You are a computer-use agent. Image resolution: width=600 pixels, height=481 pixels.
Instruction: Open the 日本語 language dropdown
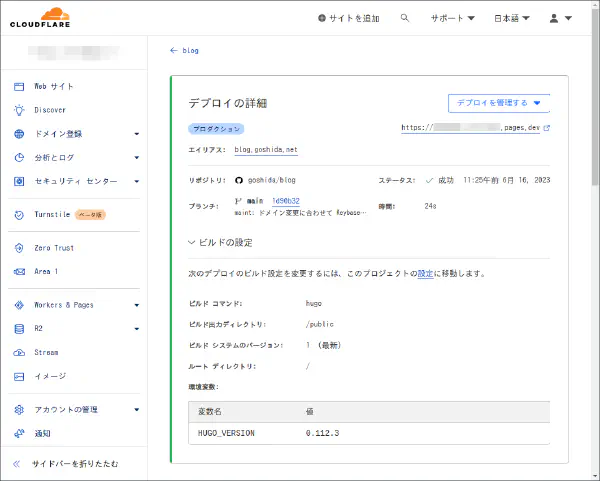(512, 18)
